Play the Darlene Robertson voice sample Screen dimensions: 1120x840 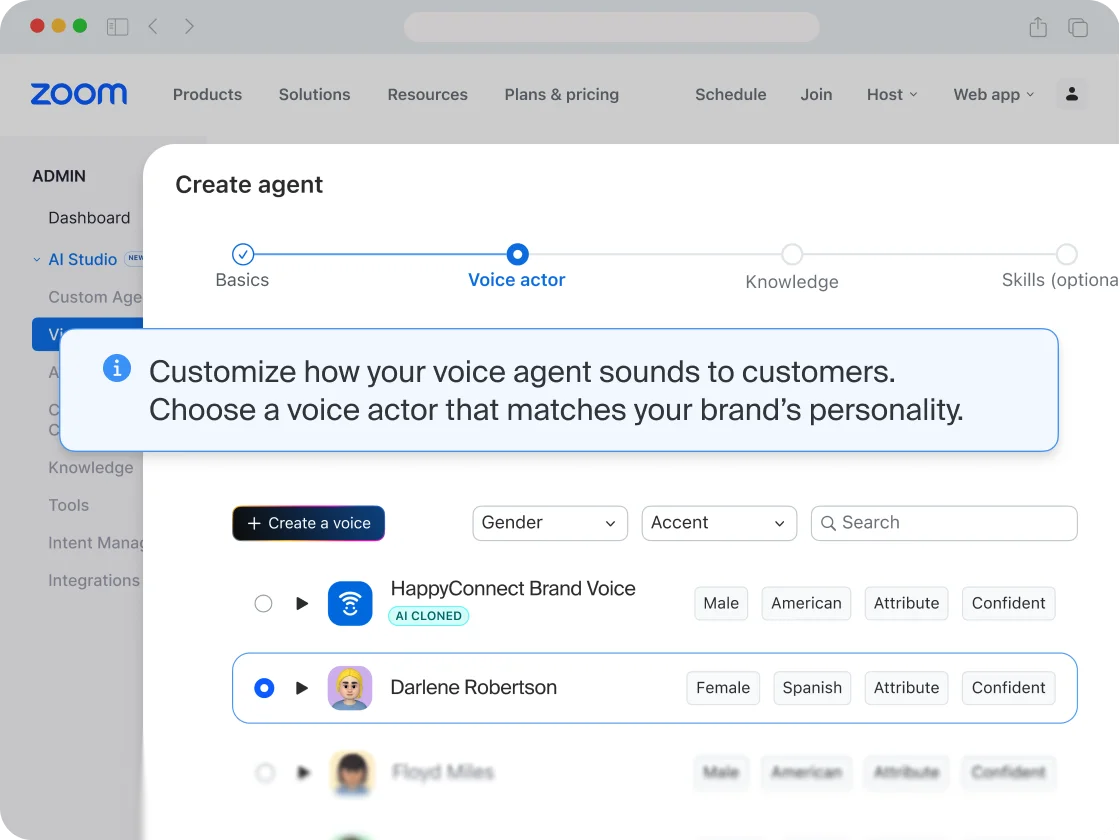[302, 688]
